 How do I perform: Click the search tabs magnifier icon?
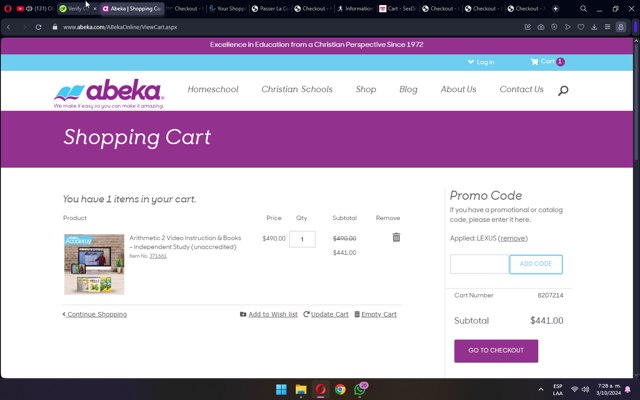point(583,9)
